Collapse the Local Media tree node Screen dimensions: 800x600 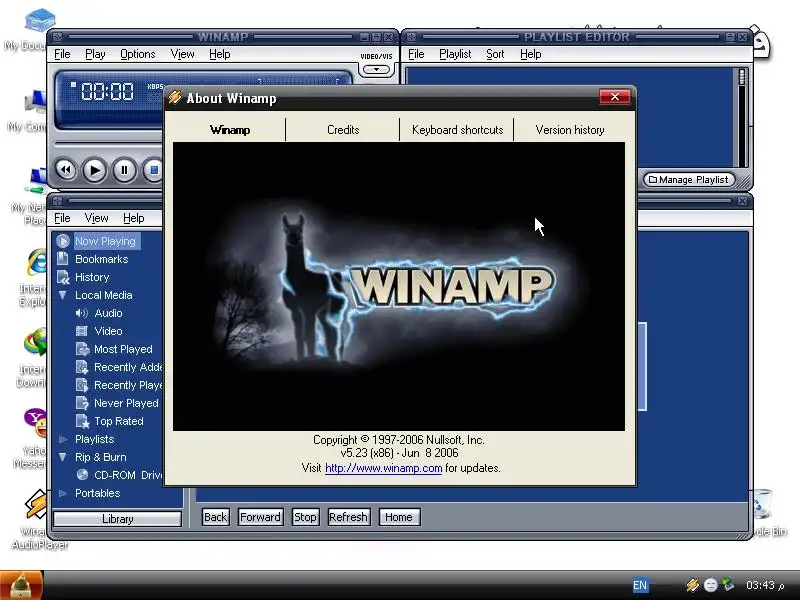pos(63,295)
